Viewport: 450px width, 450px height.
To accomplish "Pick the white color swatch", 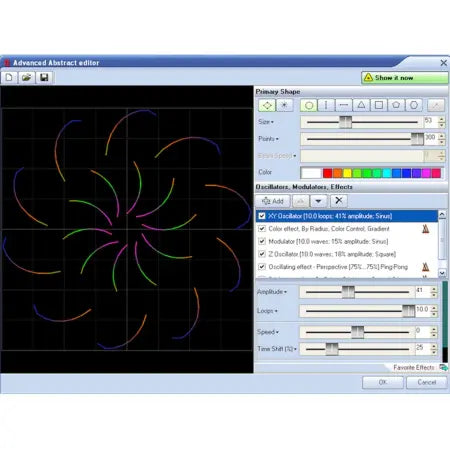I will tap(311, 173).
